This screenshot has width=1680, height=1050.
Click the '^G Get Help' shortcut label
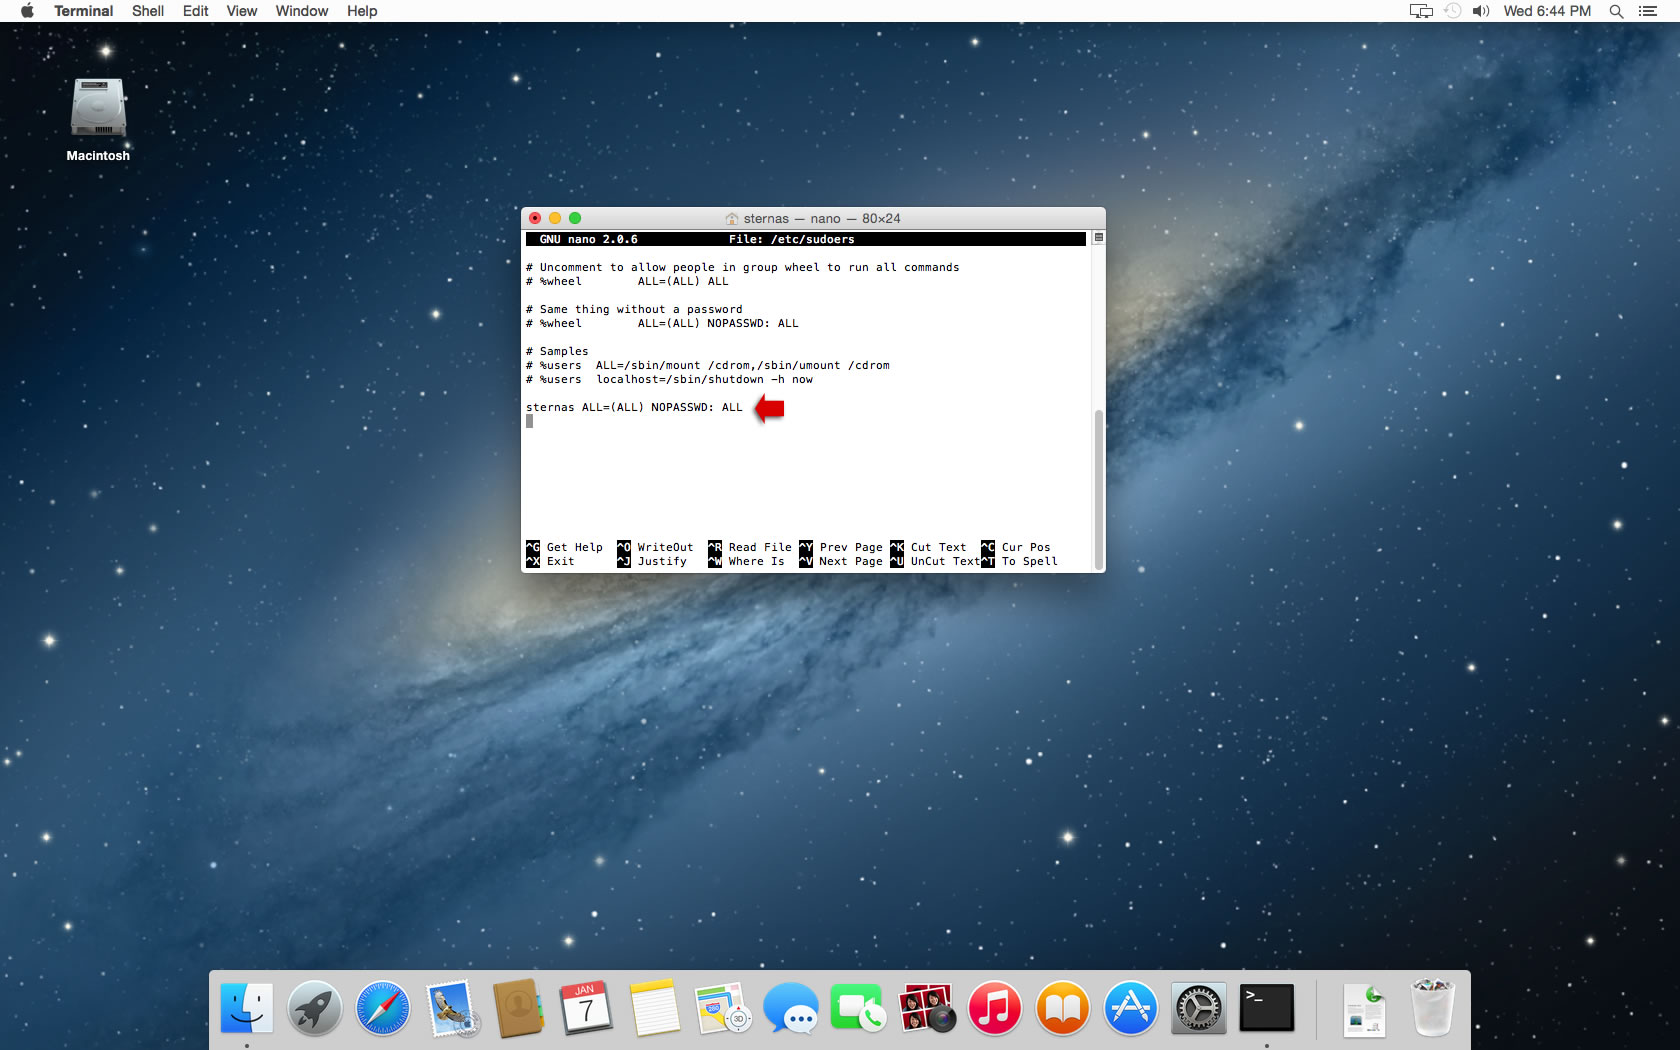click(564, 547)
